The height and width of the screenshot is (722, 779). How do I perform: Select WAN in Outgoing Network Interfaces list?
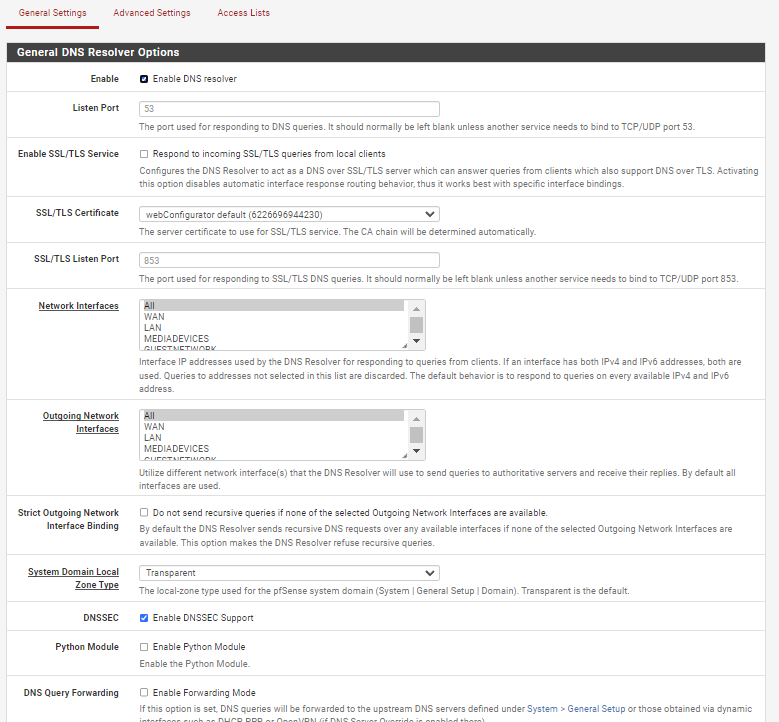pyautogui.click(x=273, y=426)
